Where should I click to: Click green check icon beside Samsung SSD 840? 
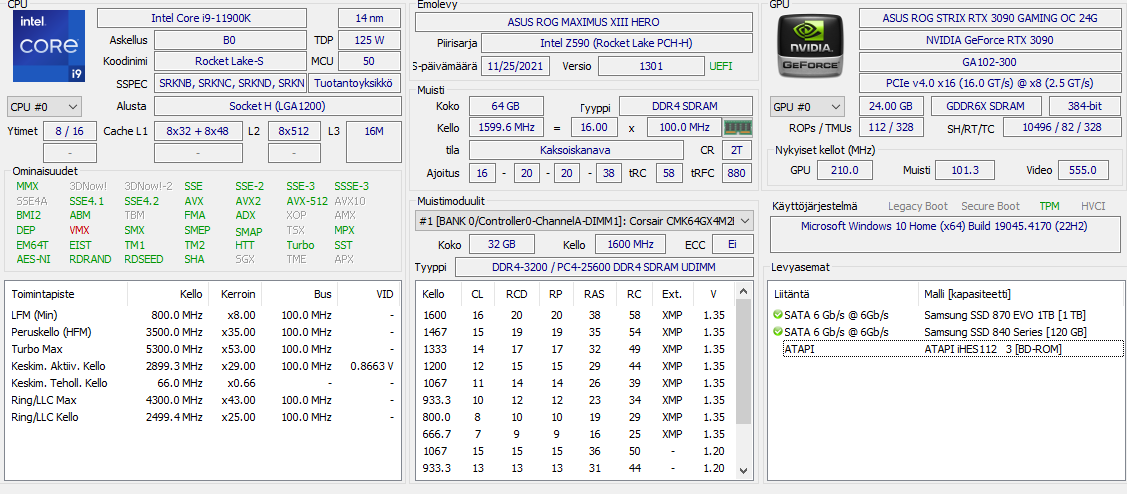[x=777, y=332]
